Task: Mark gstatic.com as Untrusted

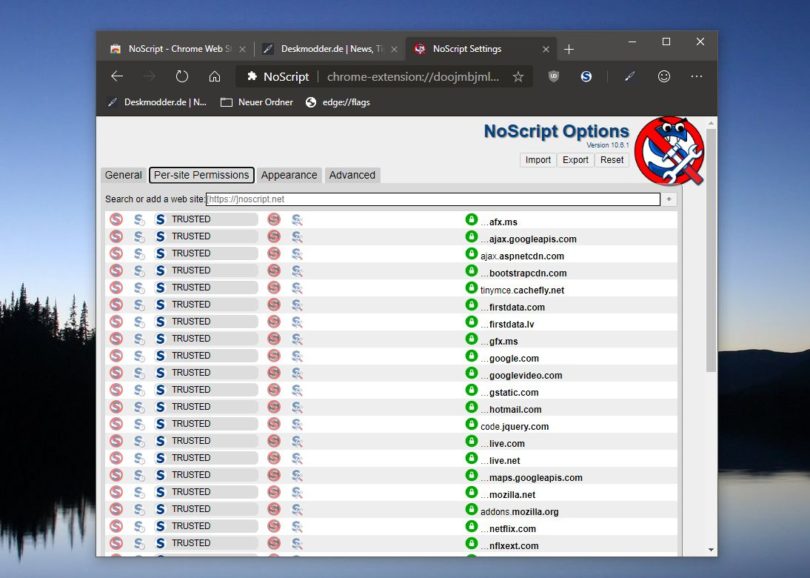Action: (274, 390)
